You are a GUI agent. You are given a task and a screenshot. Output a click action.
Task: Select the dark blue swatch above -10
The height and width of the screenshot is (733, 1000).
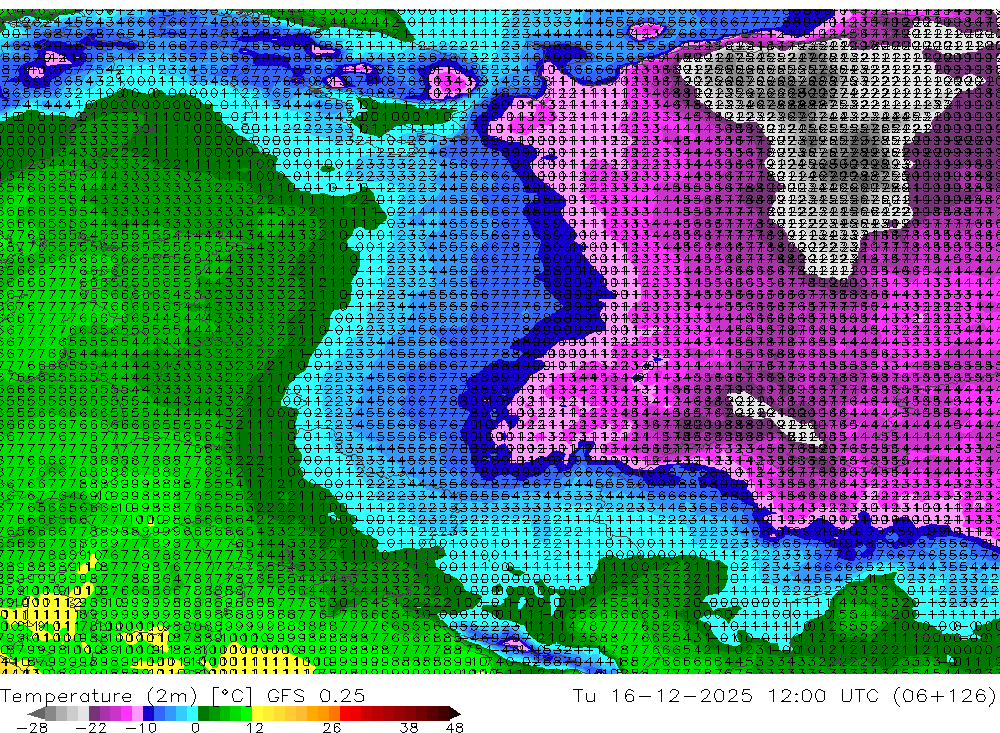(148, 713)
